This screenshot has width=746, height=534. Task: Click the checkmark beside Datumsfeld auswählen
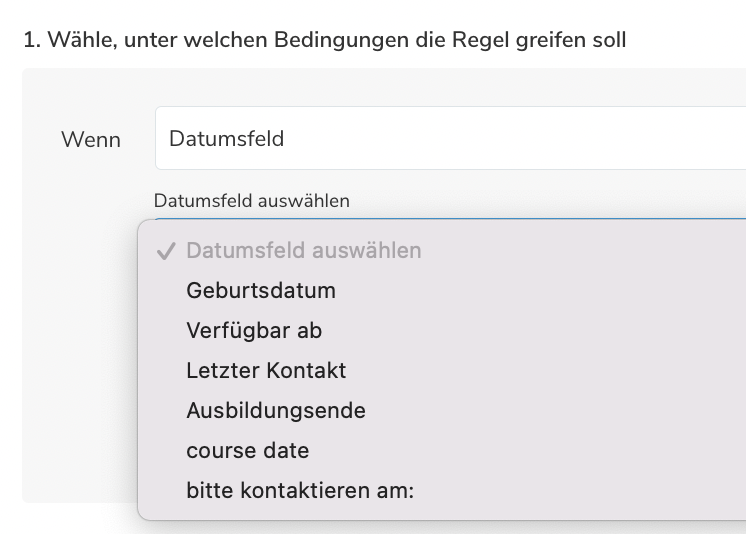(x=166, y=251)
